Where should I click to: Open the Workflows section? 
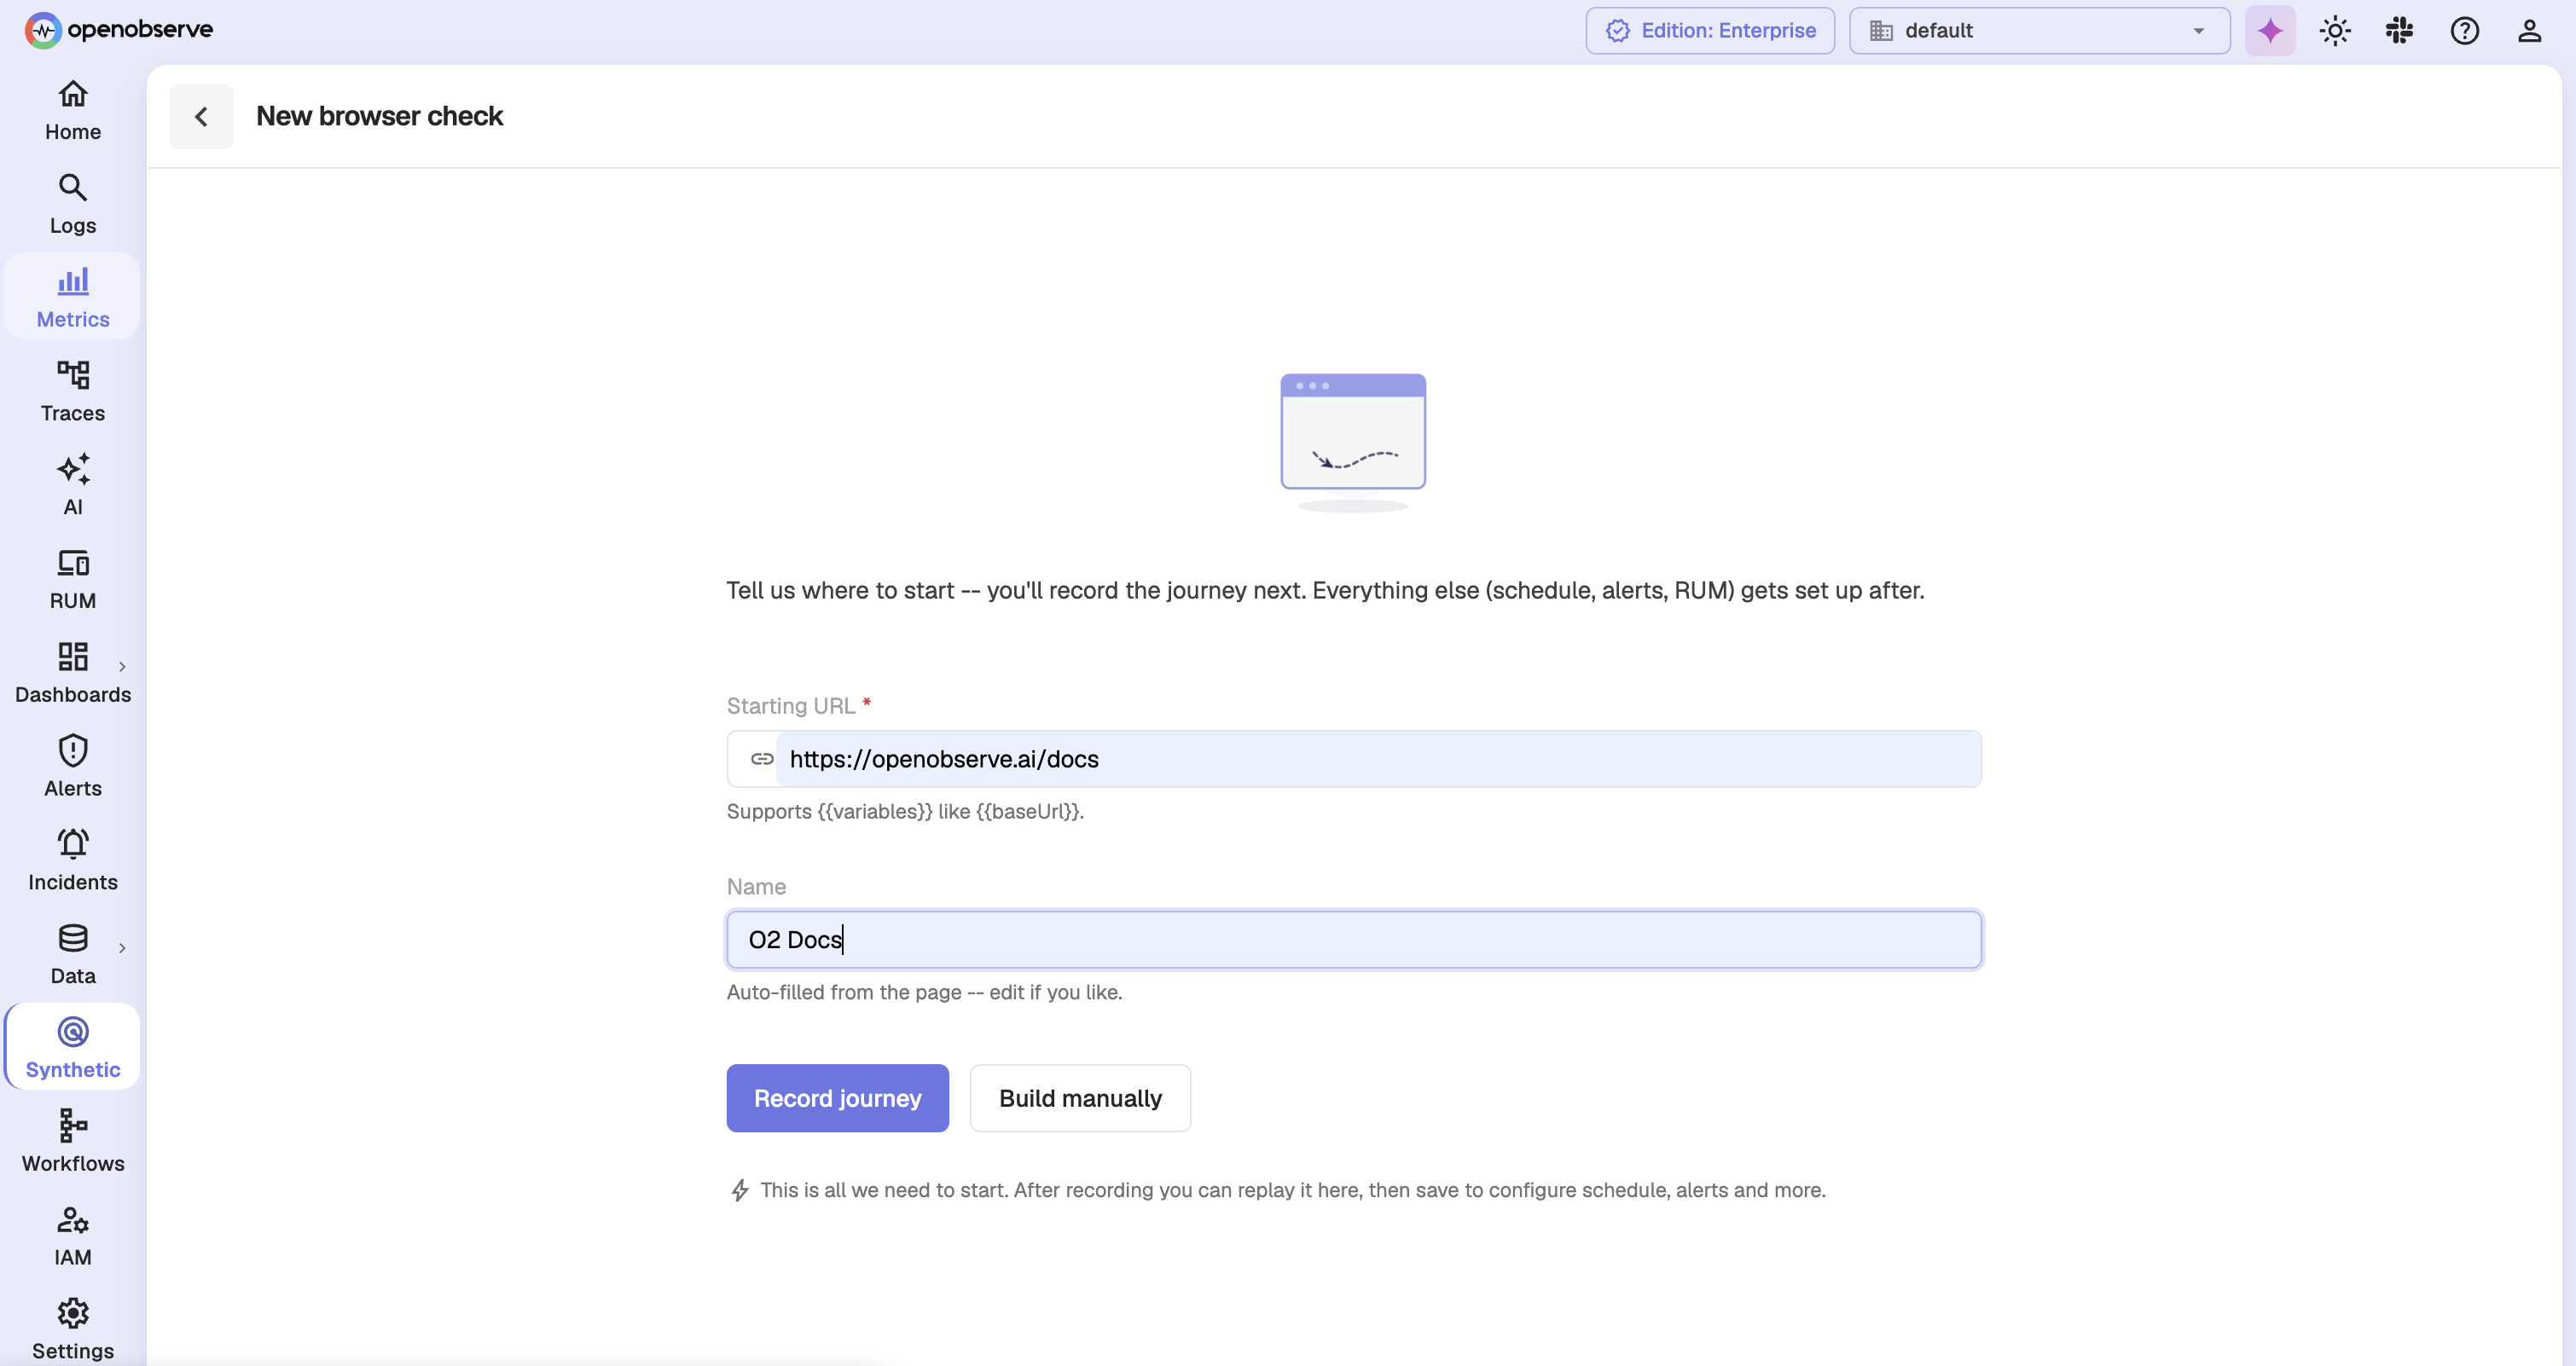click(73, 1141)
